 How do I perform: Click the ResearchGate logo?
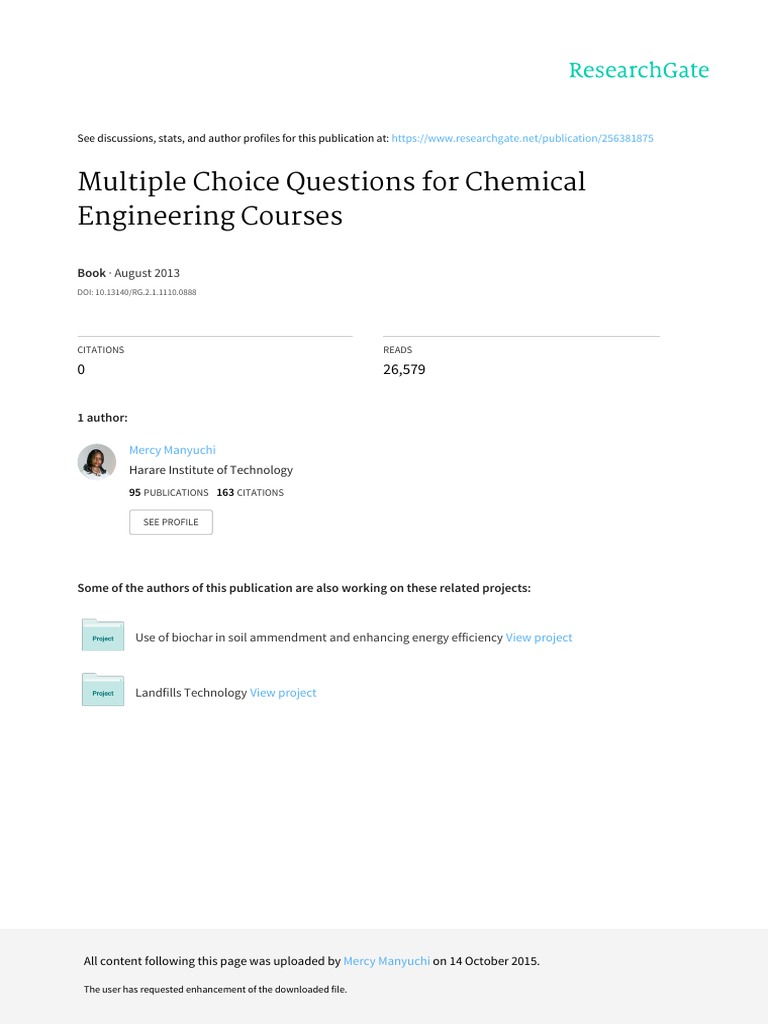[638, 70]
